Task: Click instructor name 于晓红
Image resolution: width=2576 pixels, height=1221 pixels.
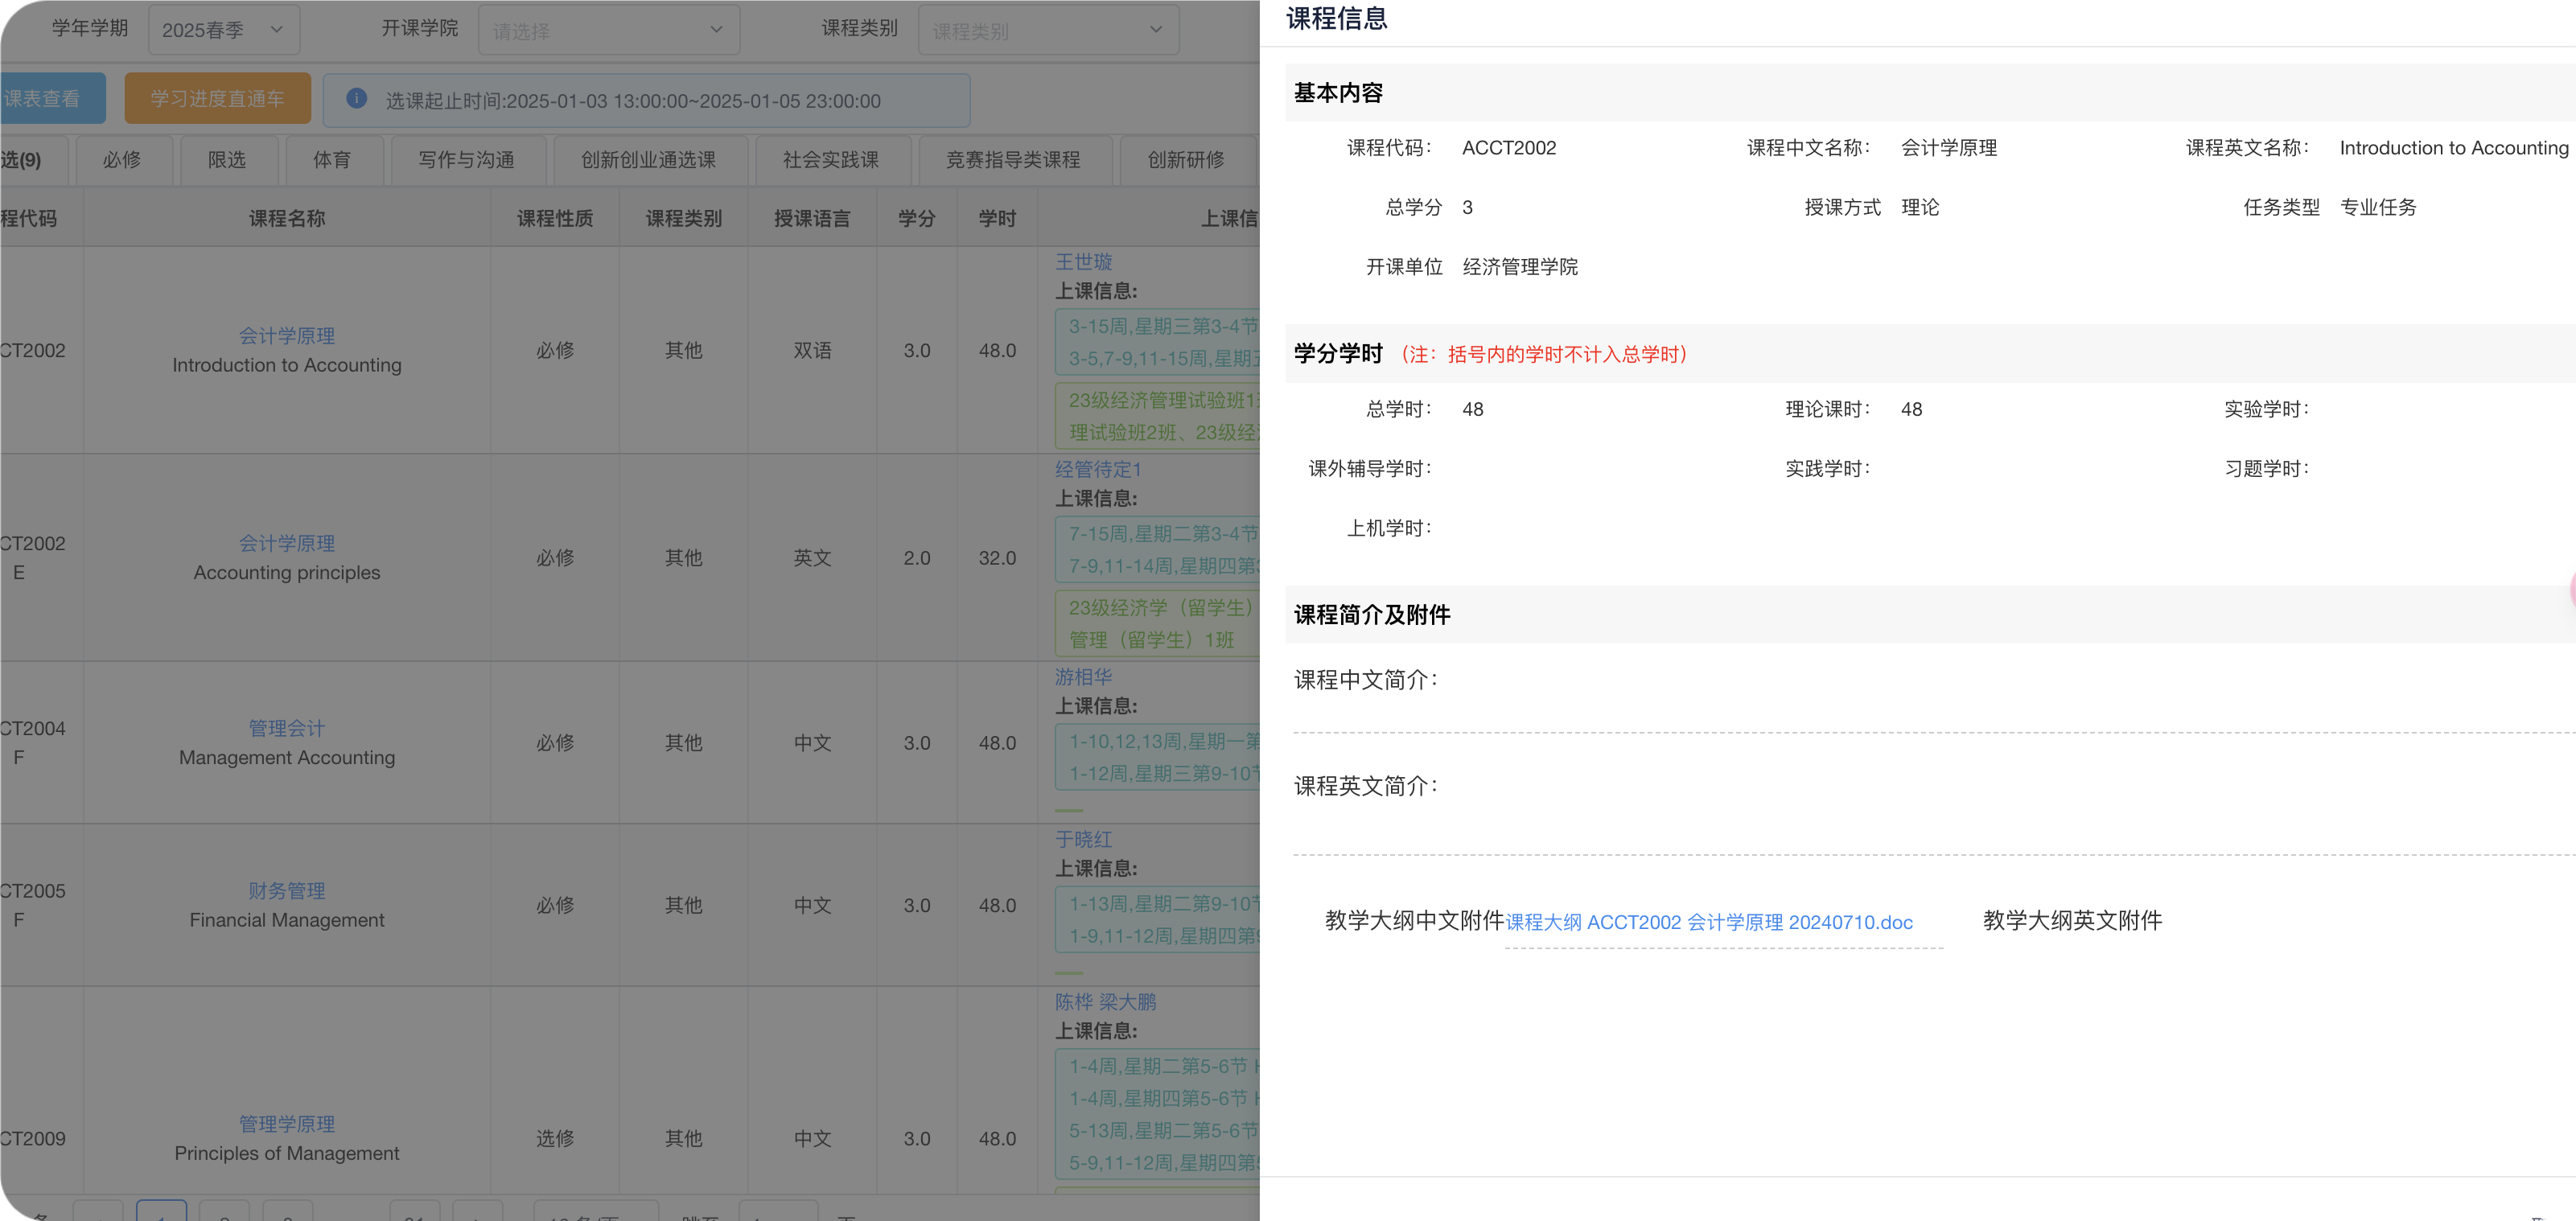Action: tap(1083, 840)
